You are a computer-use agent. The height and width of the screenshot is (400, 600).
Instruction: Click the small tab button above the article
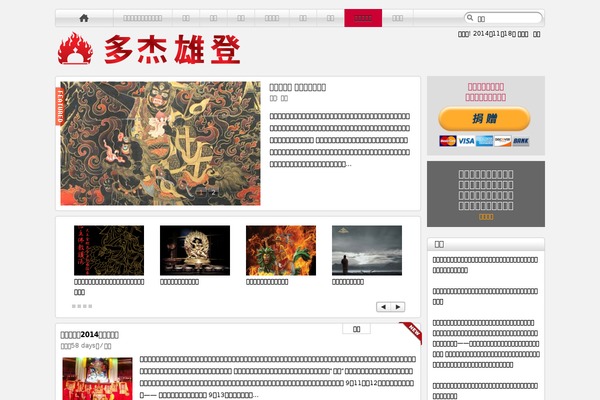tap(356, 329)
